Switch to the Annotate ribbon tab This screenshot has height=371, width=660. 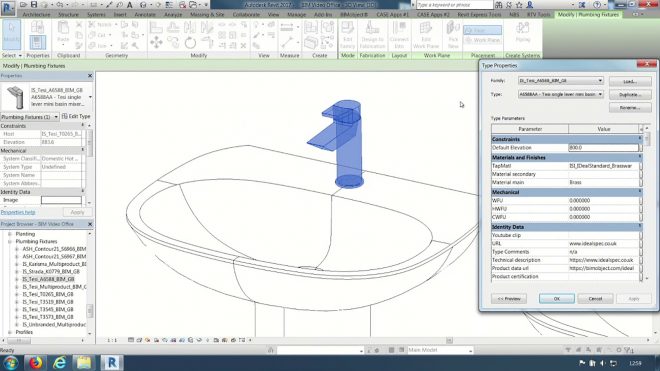[145, 14]
